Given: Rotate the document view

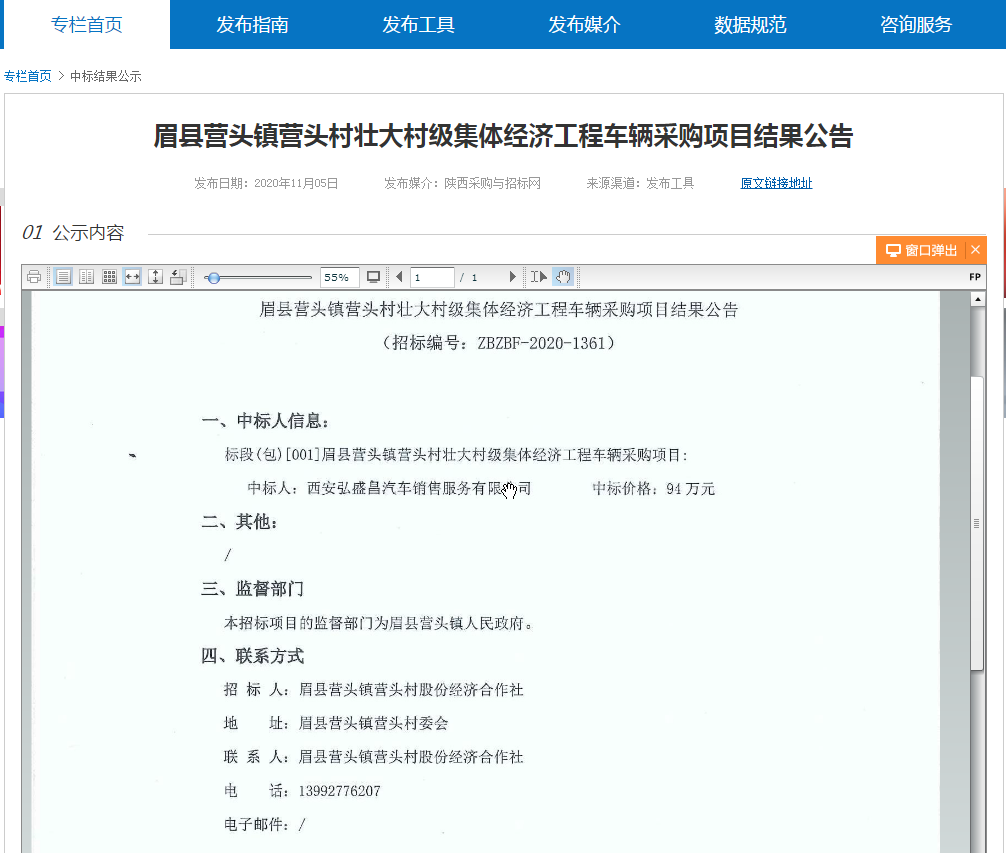Looking at the screenshot, I should coord(178,277).
